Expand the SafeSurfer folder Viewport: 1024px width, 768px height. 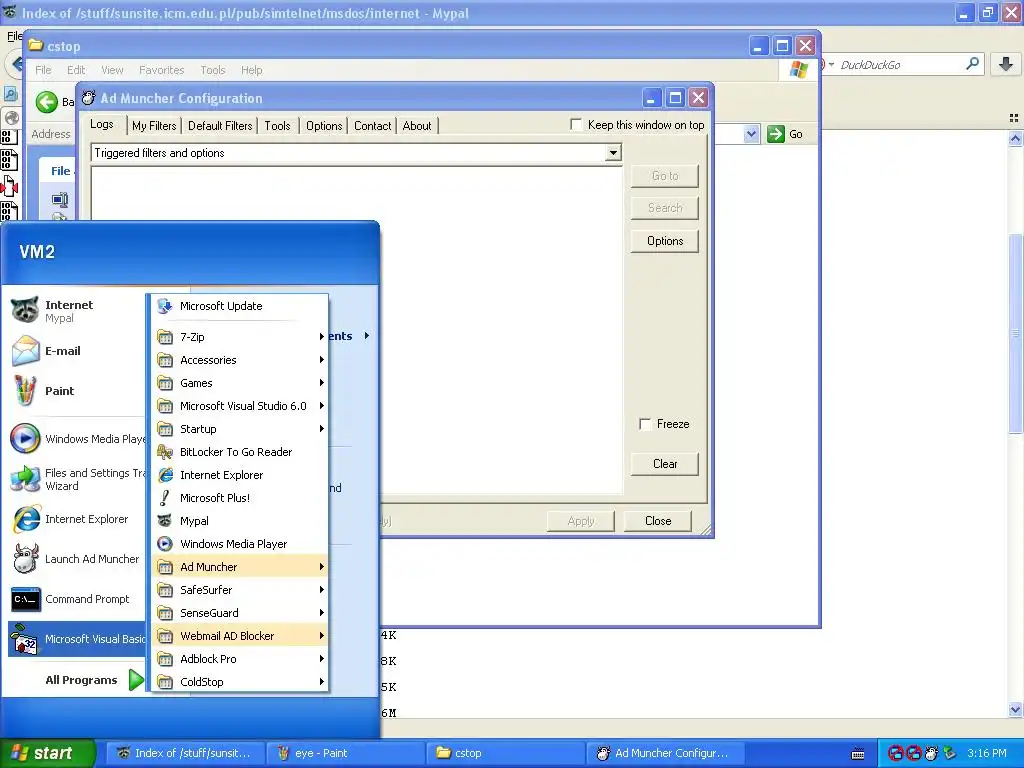(240, 590)
